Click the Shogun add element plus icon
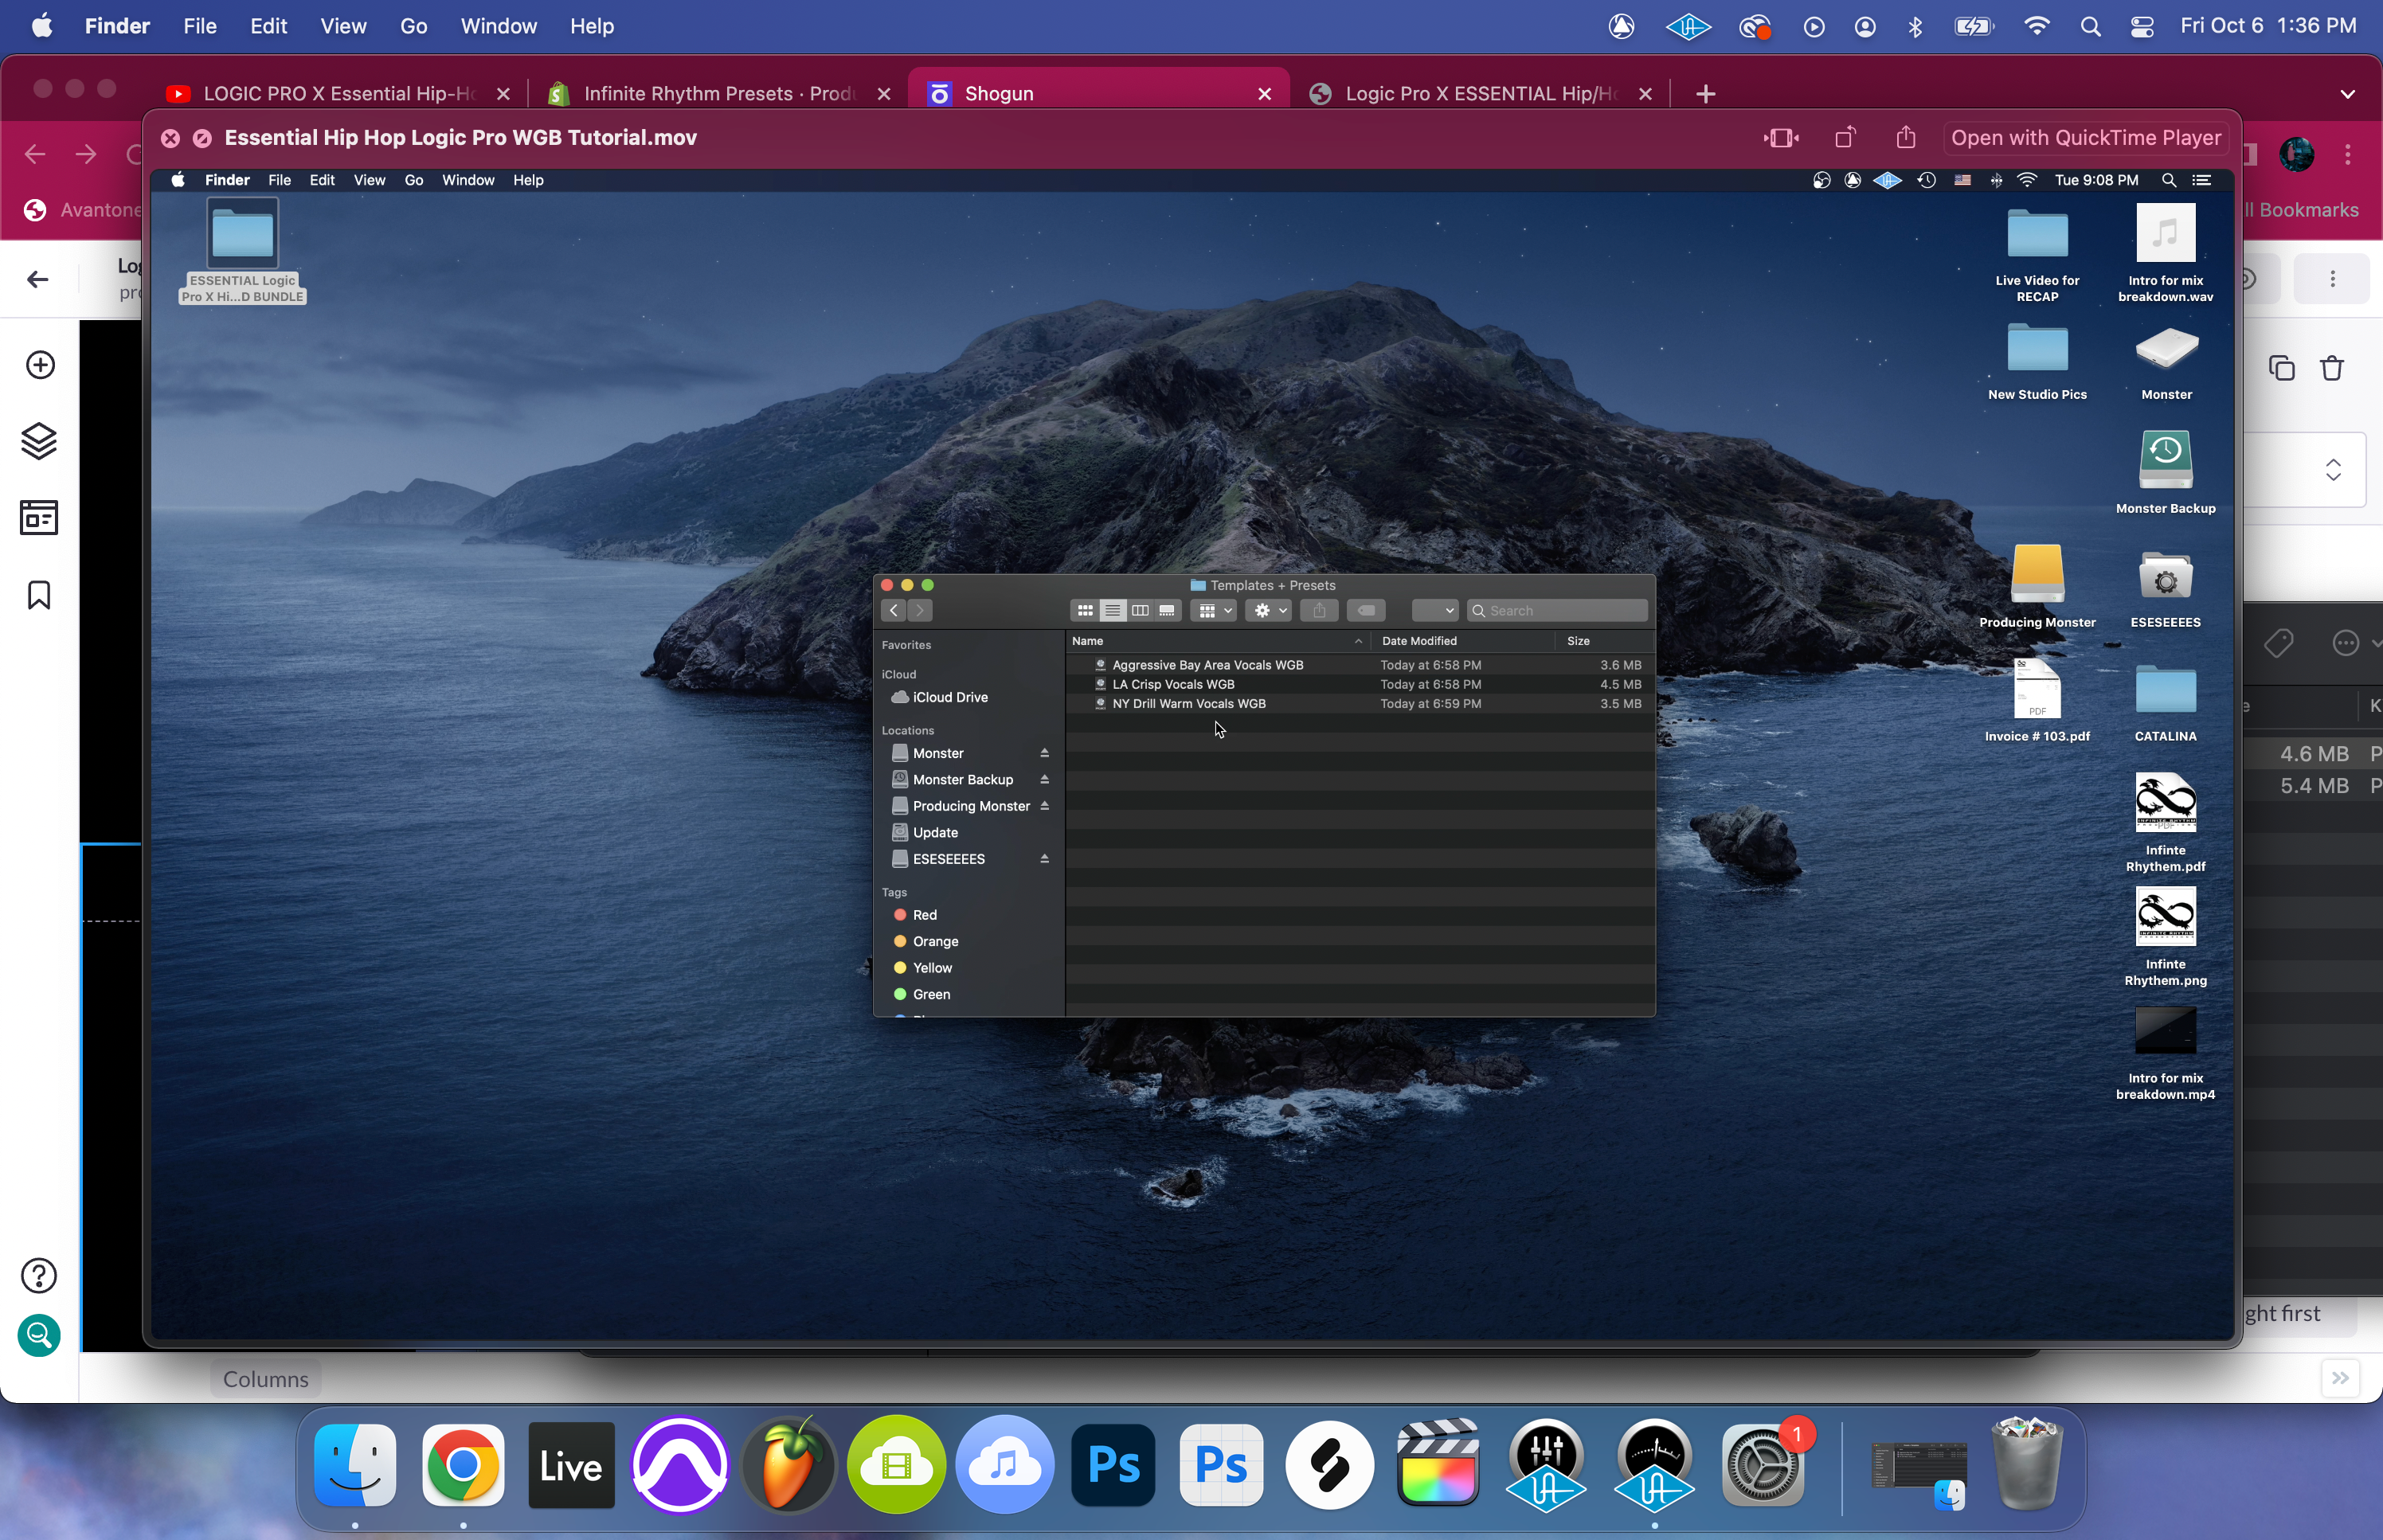2383x1540 pixels. 40,365
